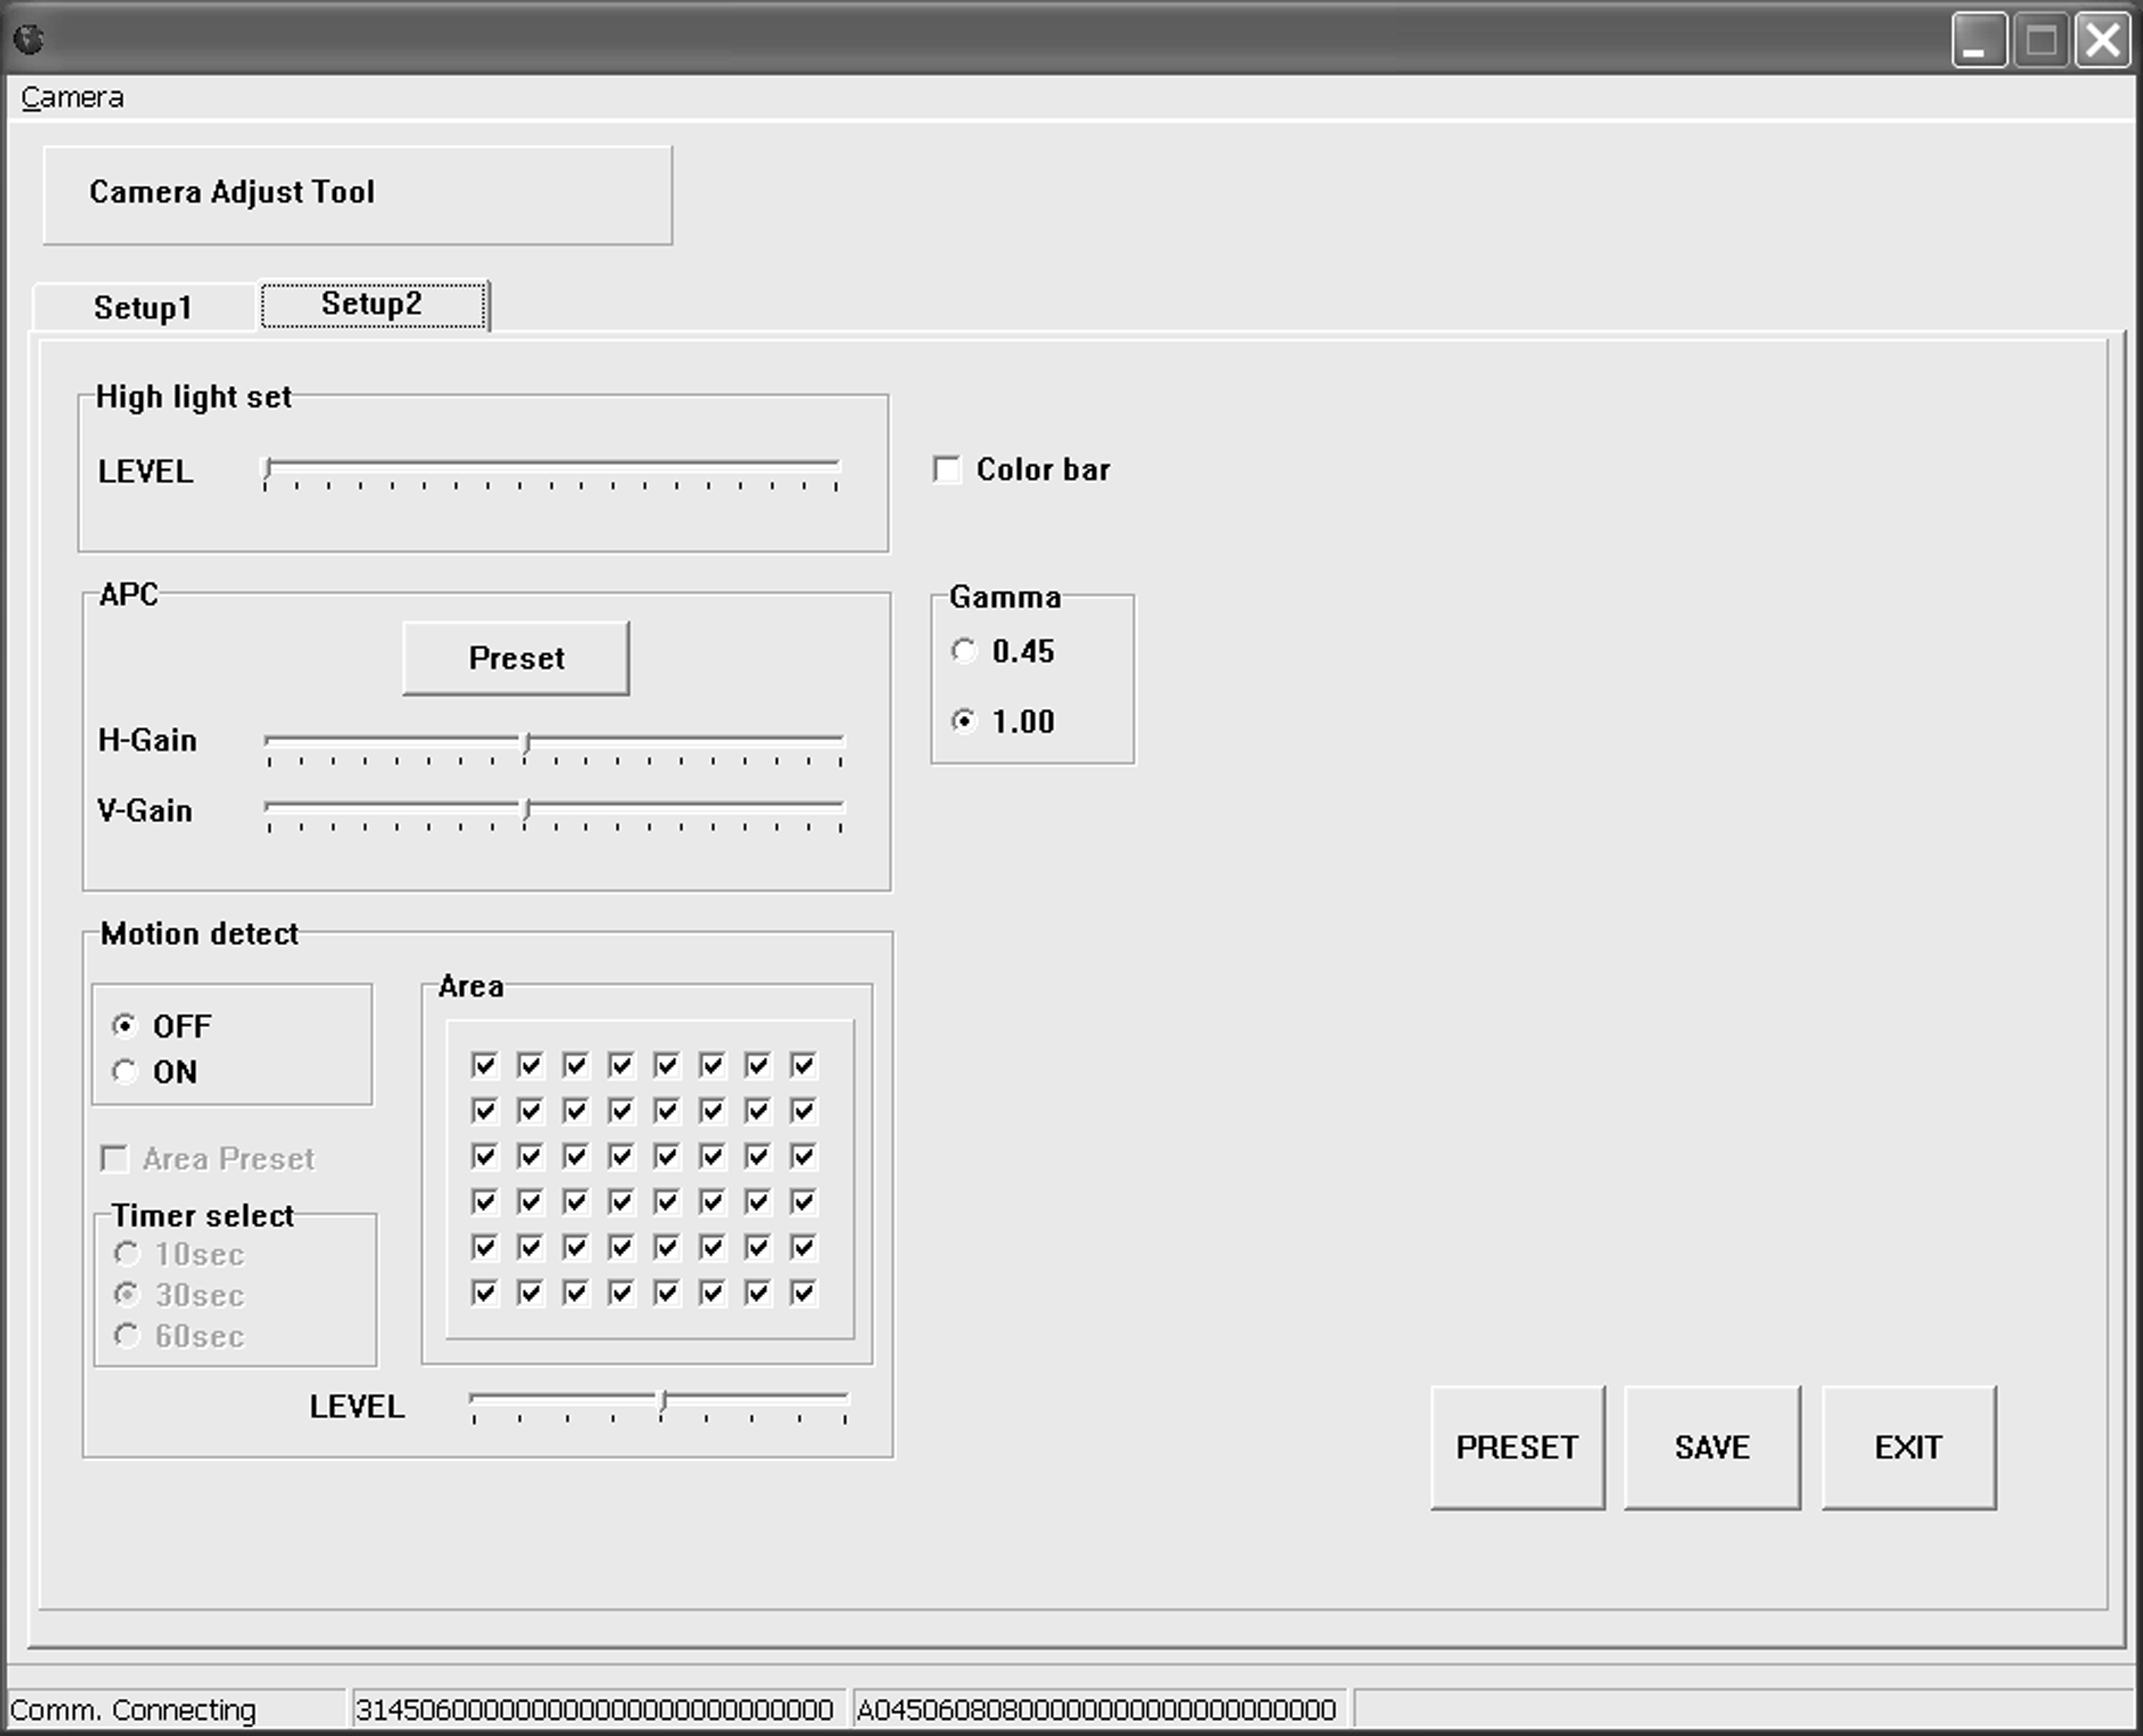Select Motion detect OFF option

pyautogui.click(x=125, y=1026)
